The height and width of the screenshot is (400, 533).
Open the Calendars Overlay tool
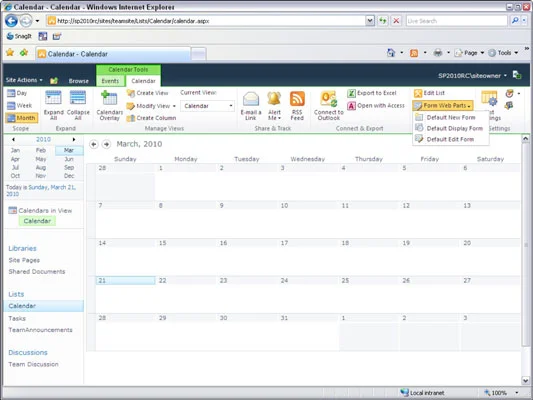pos(109,105)
